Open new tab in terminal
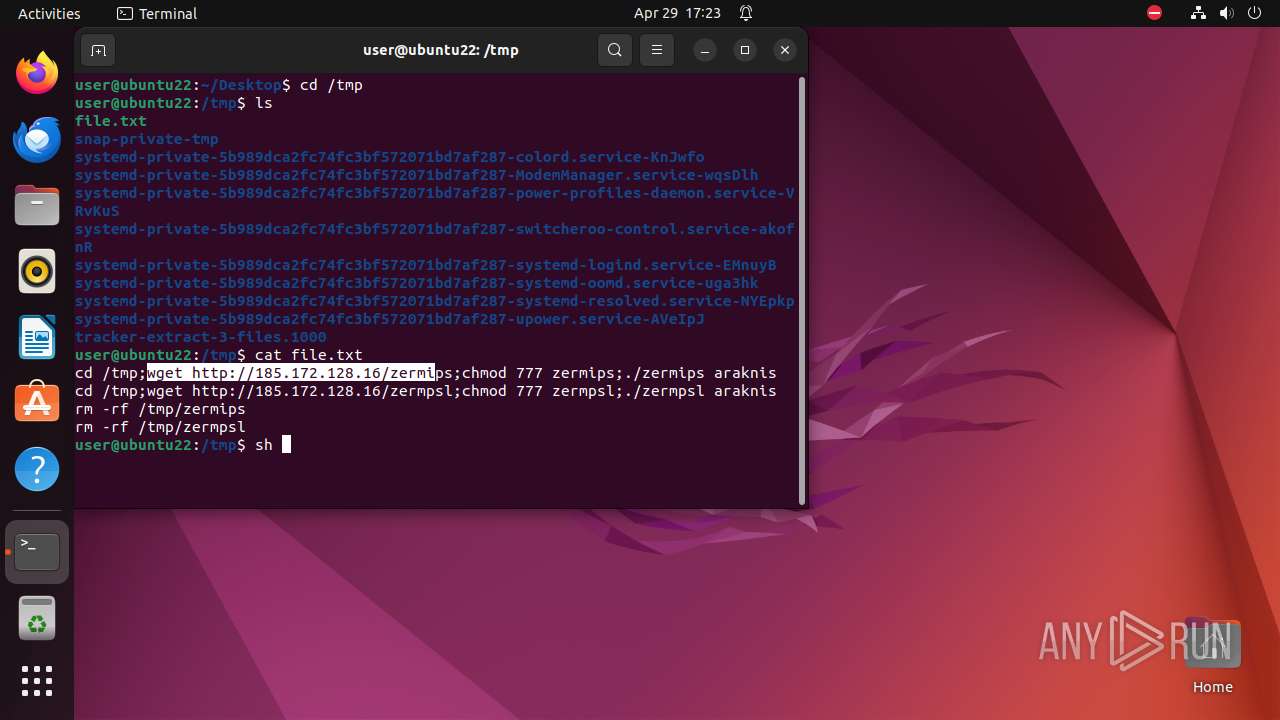Image resolution: width=1280 pixels, height=720 pixels. pyautogui.click(x=98, y=50)
